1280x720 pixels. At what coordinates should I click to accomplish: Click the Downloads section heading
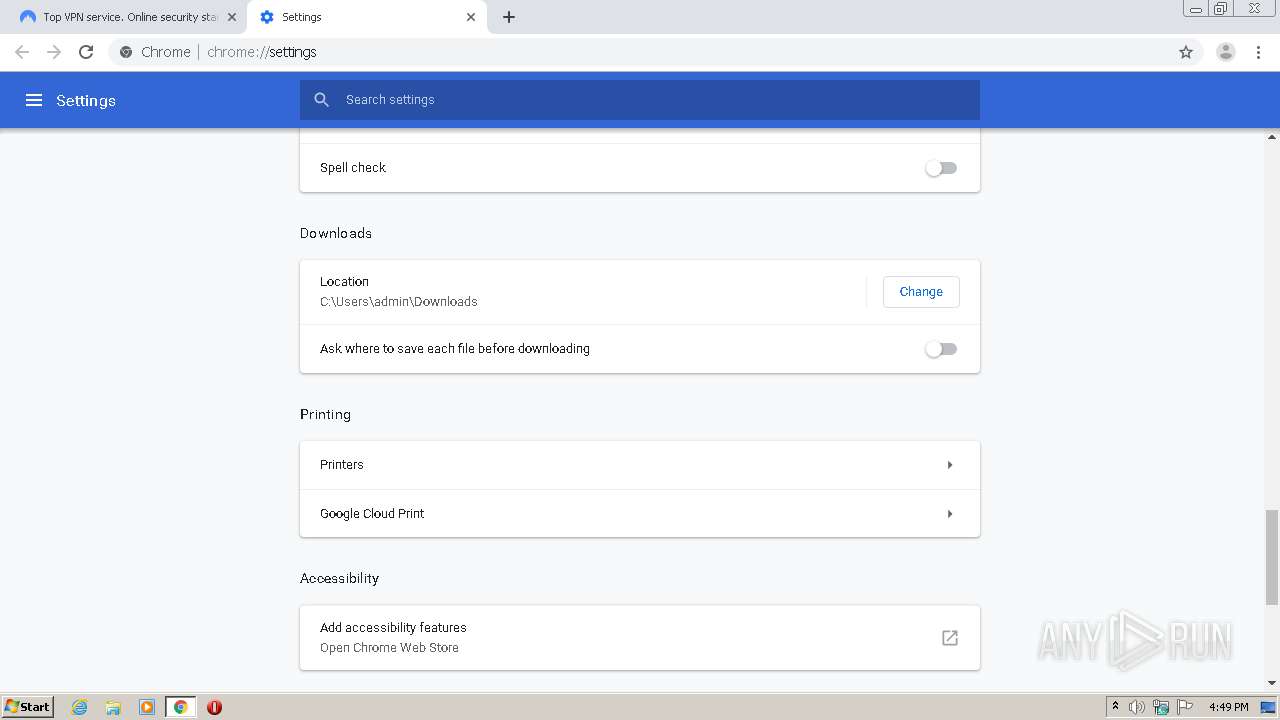(336, 233)
